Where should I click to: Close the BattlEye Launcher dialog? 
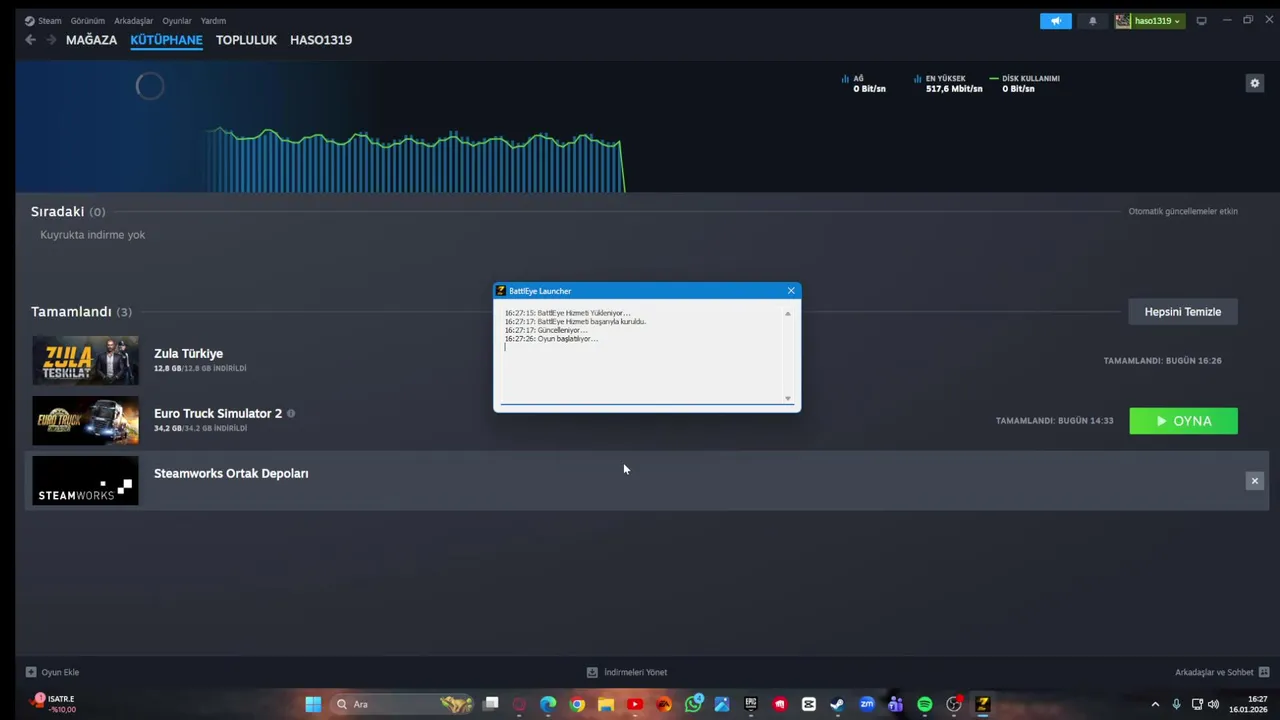791,291
